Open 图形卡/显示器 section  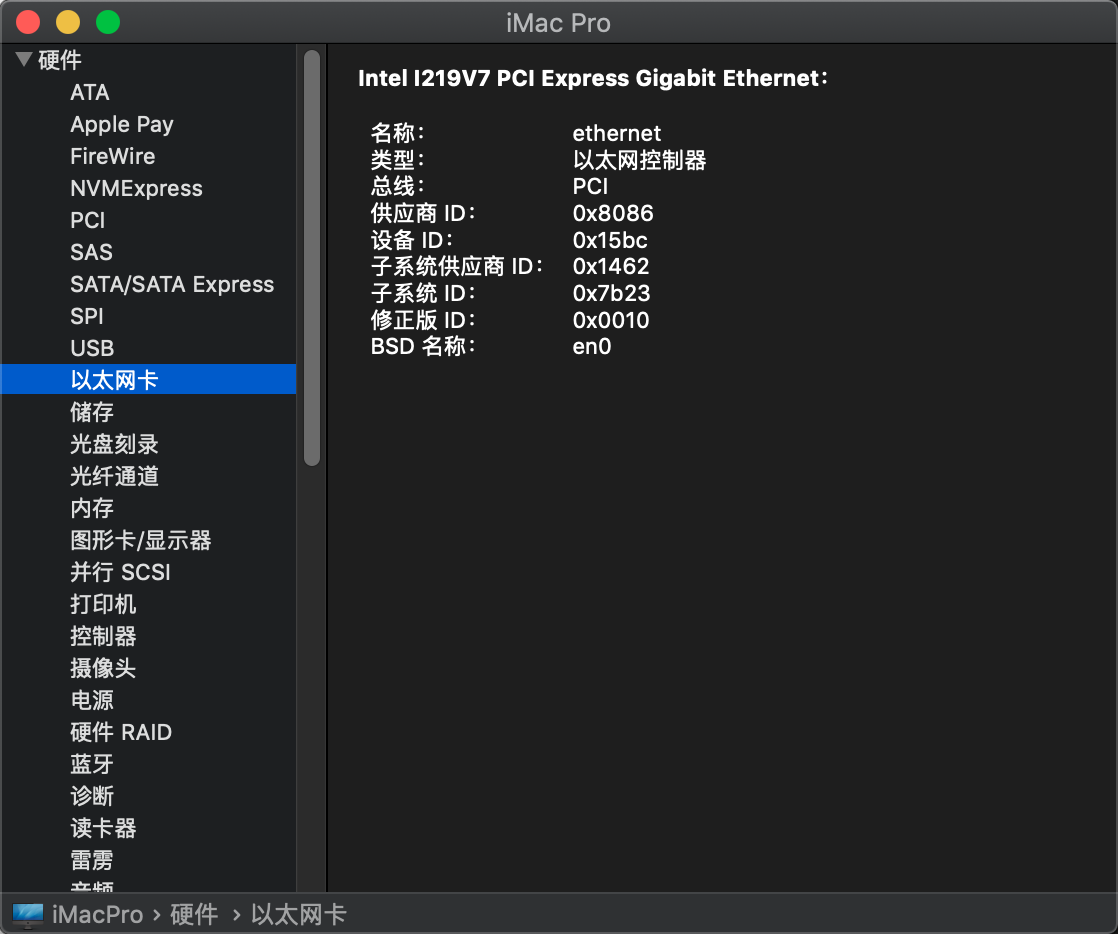tap(140, 540)
